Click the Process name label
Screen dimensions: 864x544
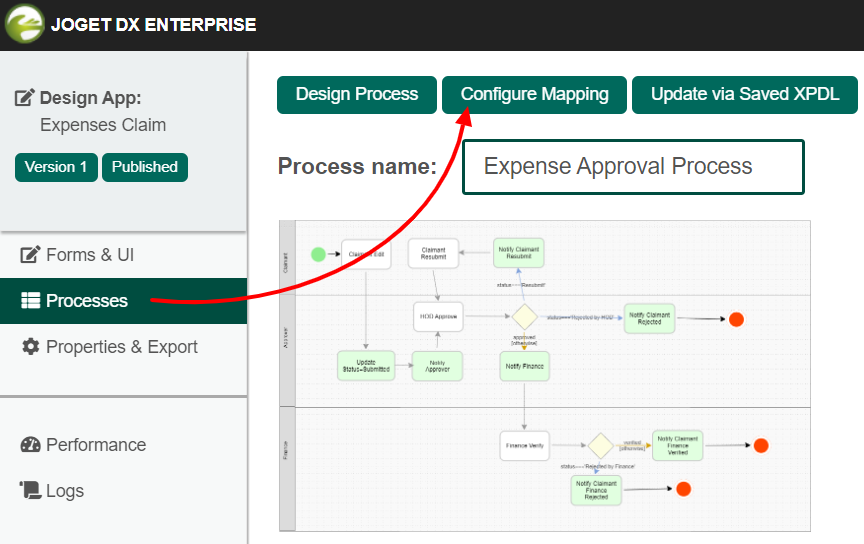357,166
